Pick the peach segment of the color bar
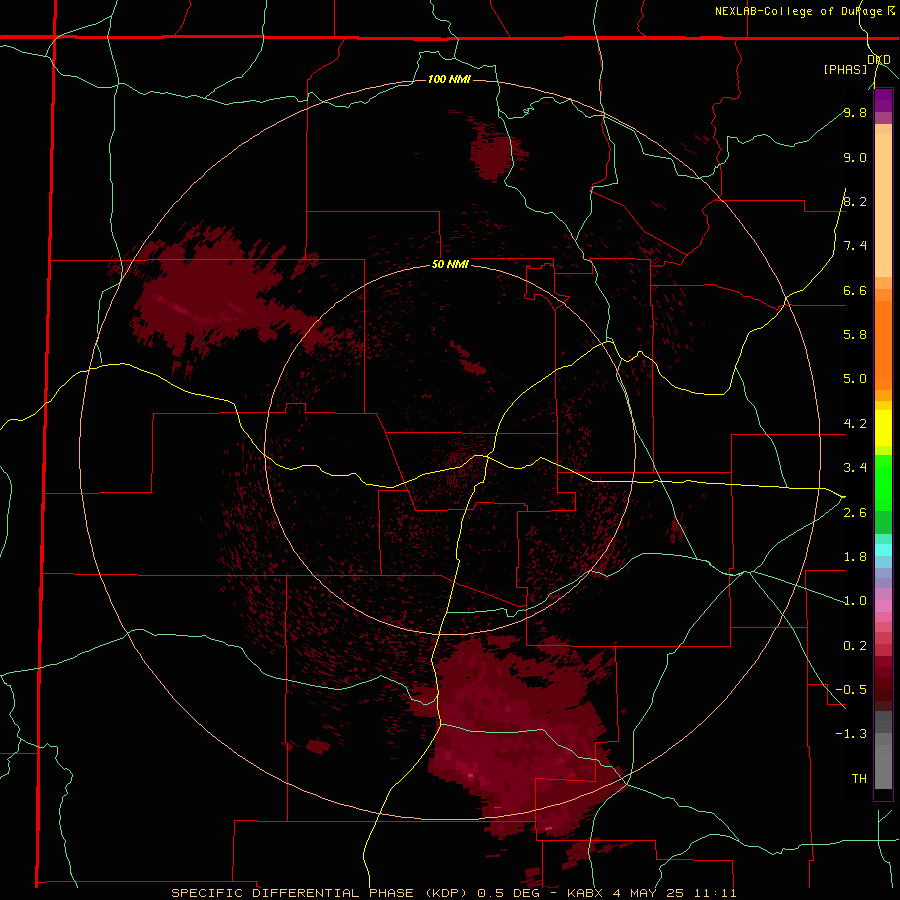900x900 pixels. pos(883,205)
